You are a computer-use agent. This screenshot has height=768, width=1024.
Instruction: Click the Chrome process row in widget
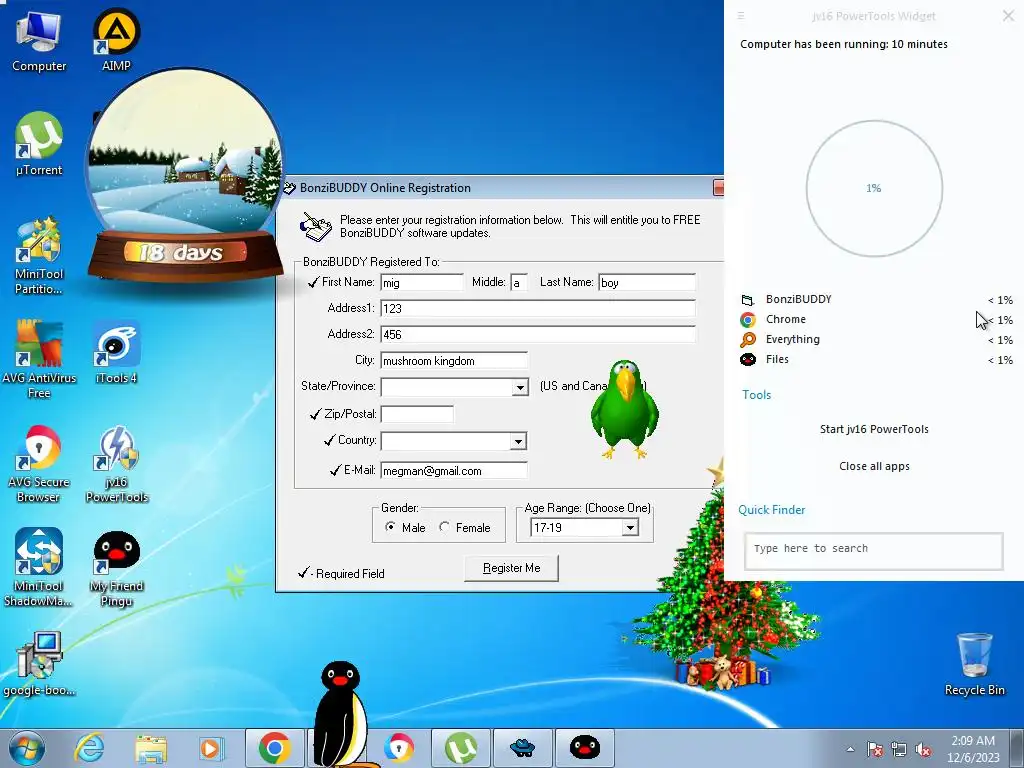click(x=875, y=320)
